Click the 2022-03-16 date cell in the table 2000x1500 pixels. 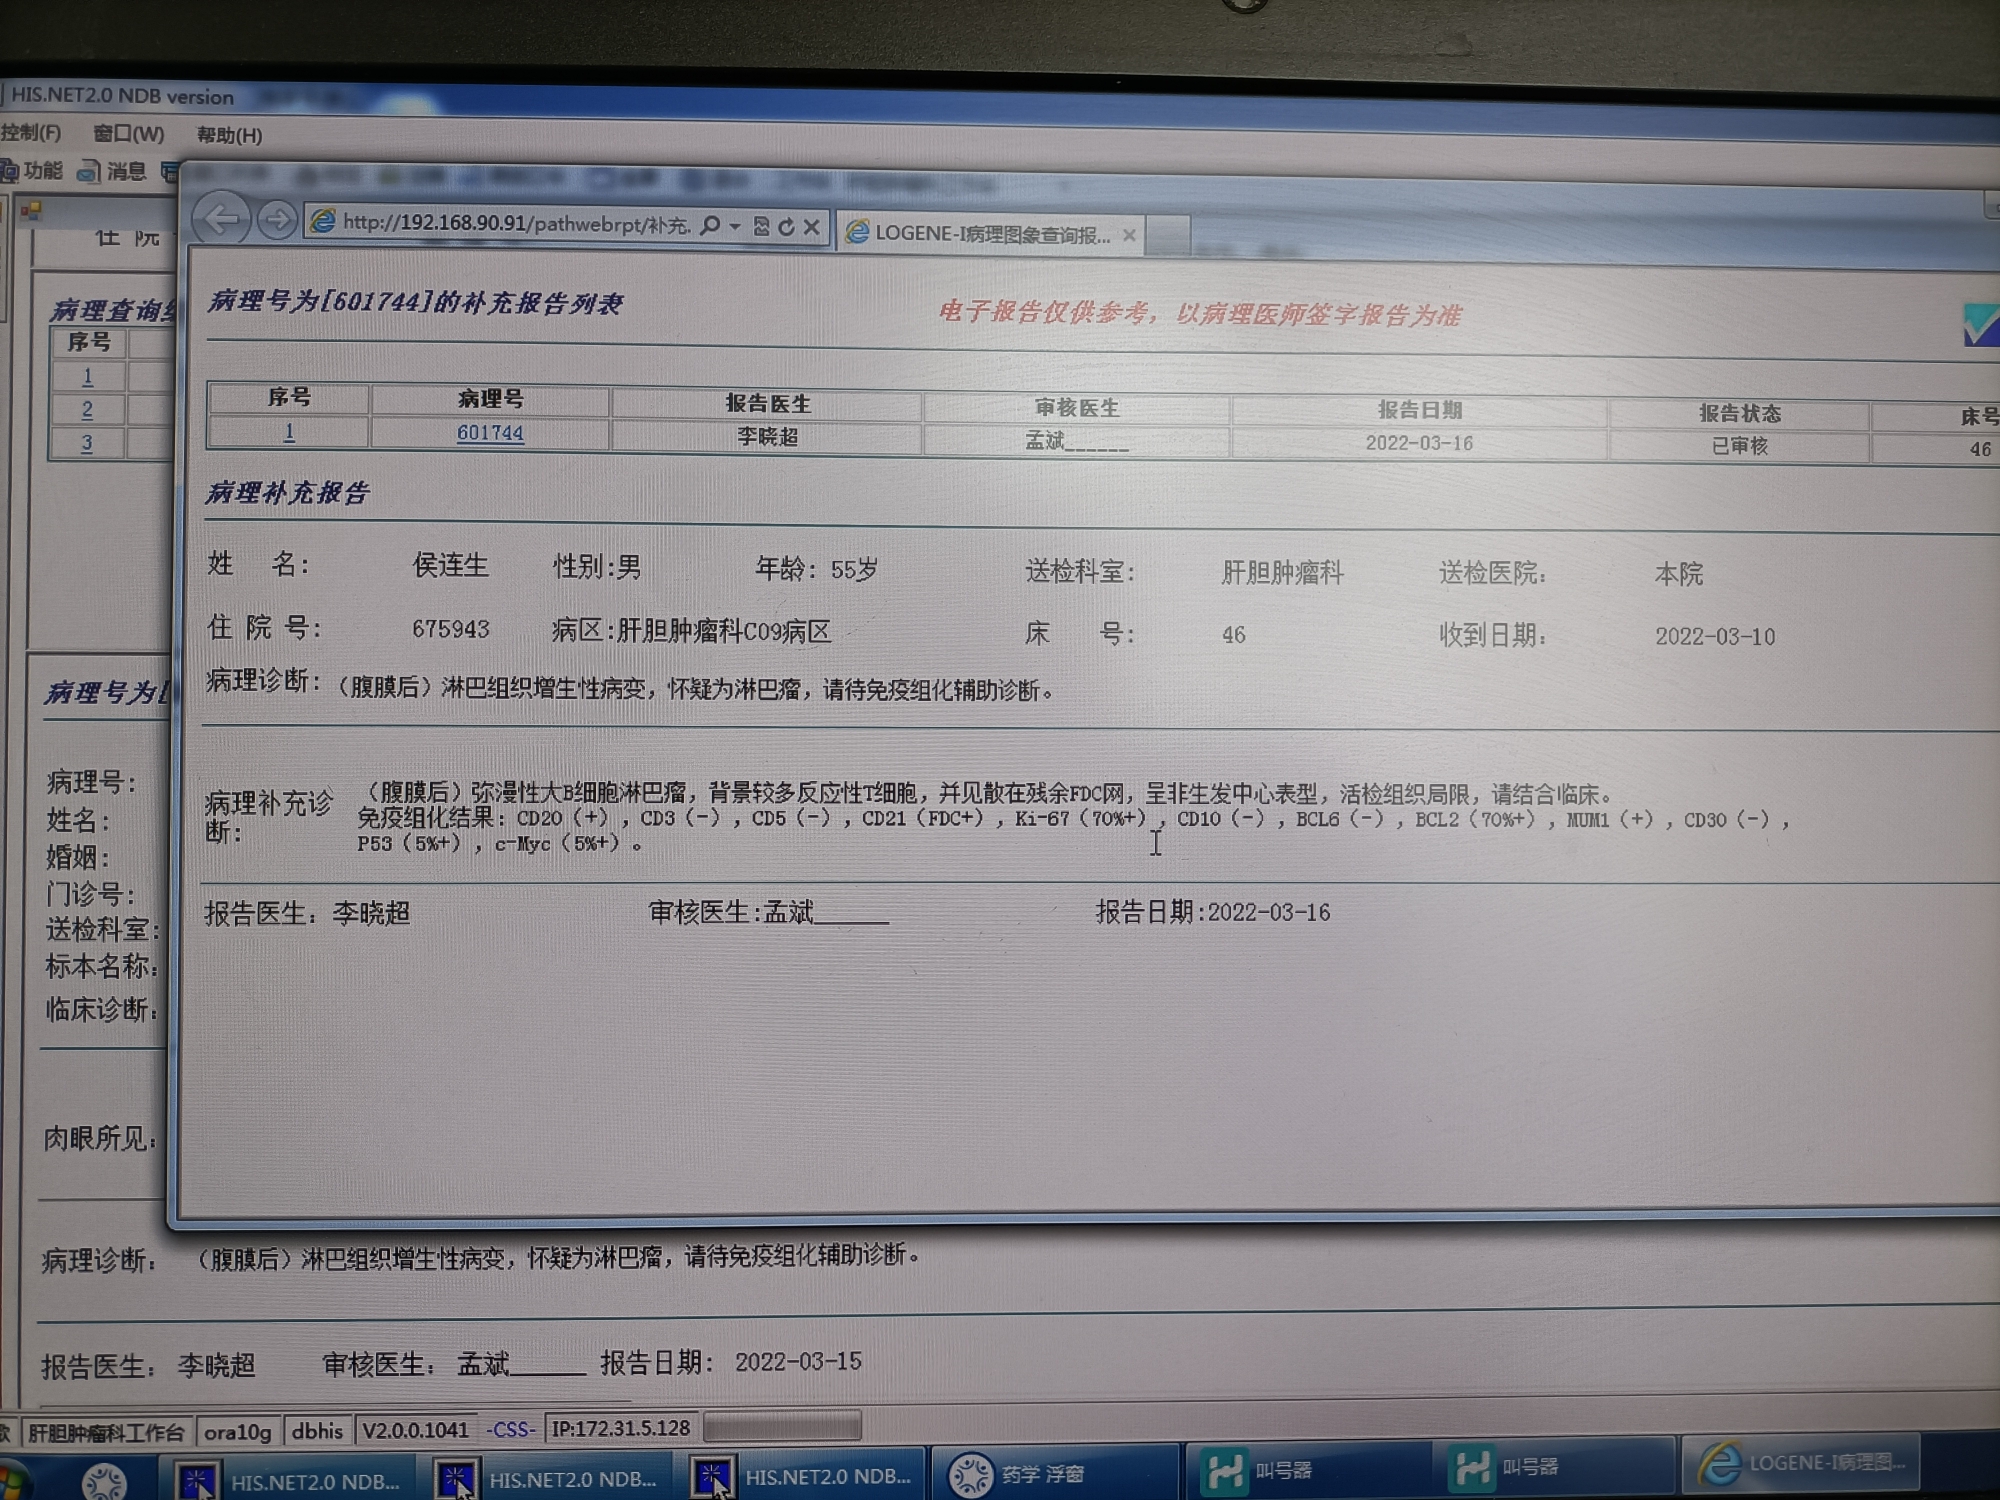pyautogui.click(x=1419, y=443)
